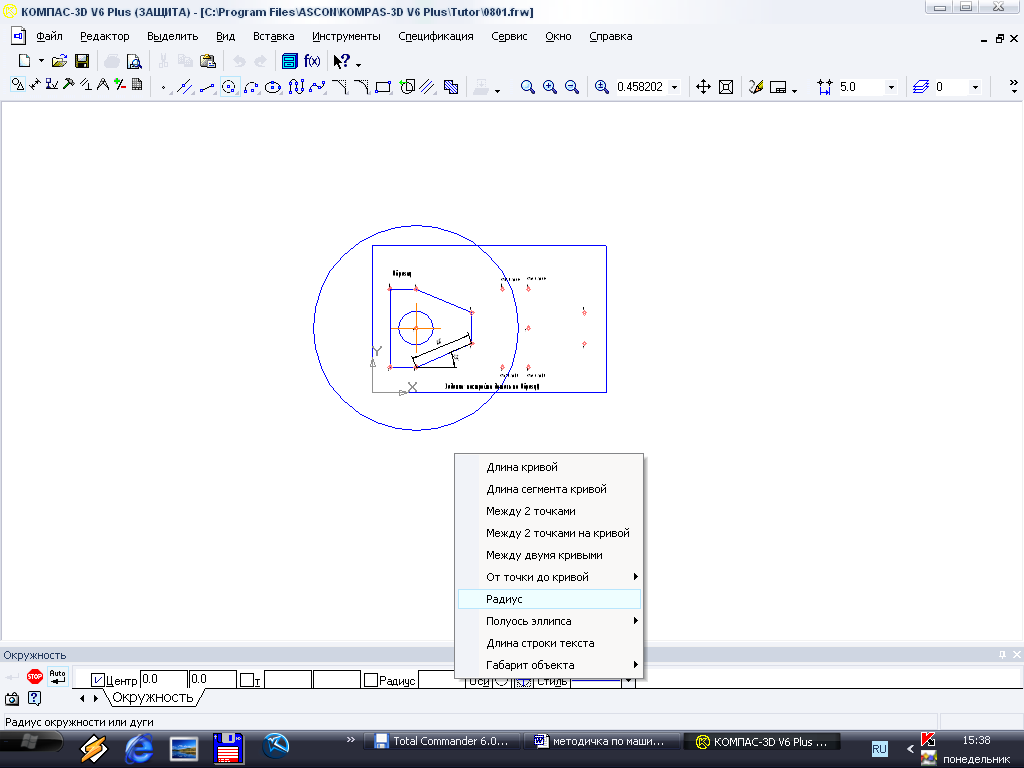Open the line Стиль dropdown arrow
Viewport: 1024px width, 768px height.
click(x=628, y=680)
